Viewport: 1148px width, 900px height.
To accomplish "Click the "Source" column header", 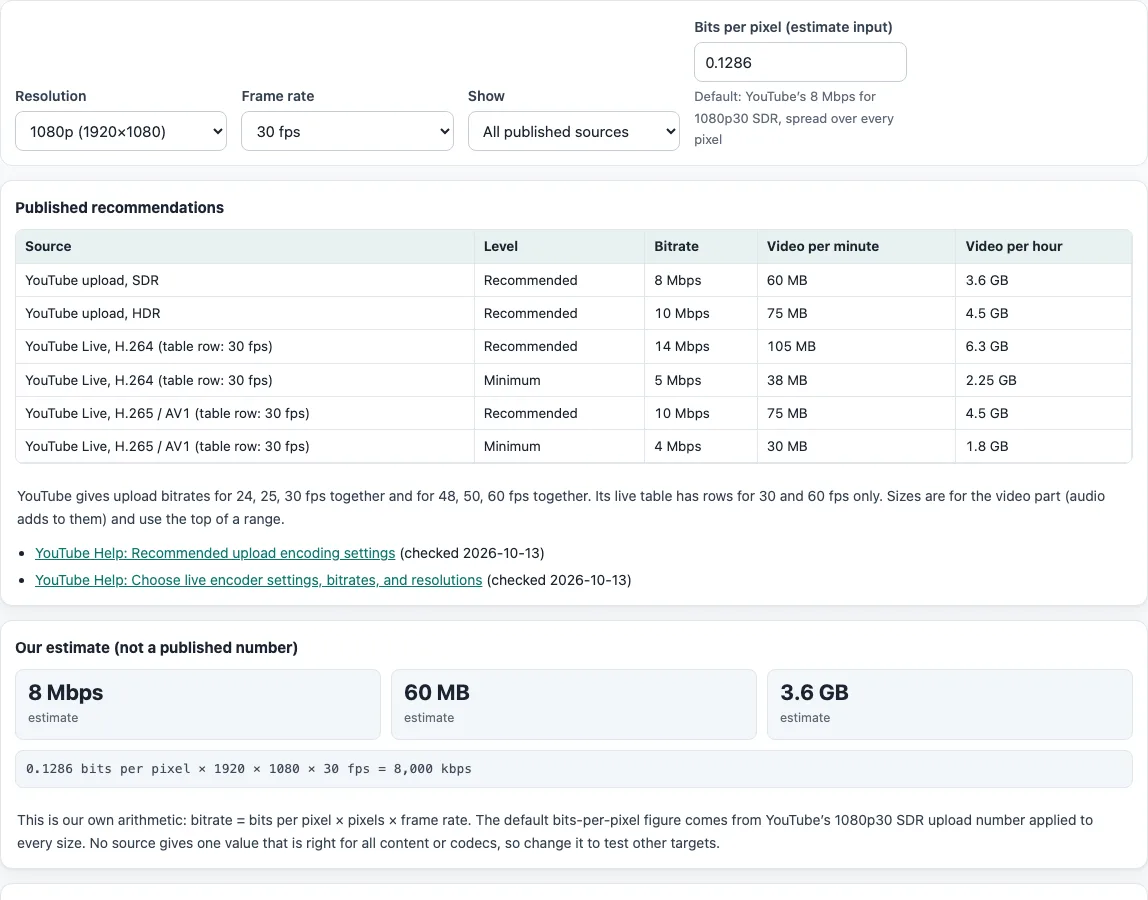I will click(x=245, y=246).
